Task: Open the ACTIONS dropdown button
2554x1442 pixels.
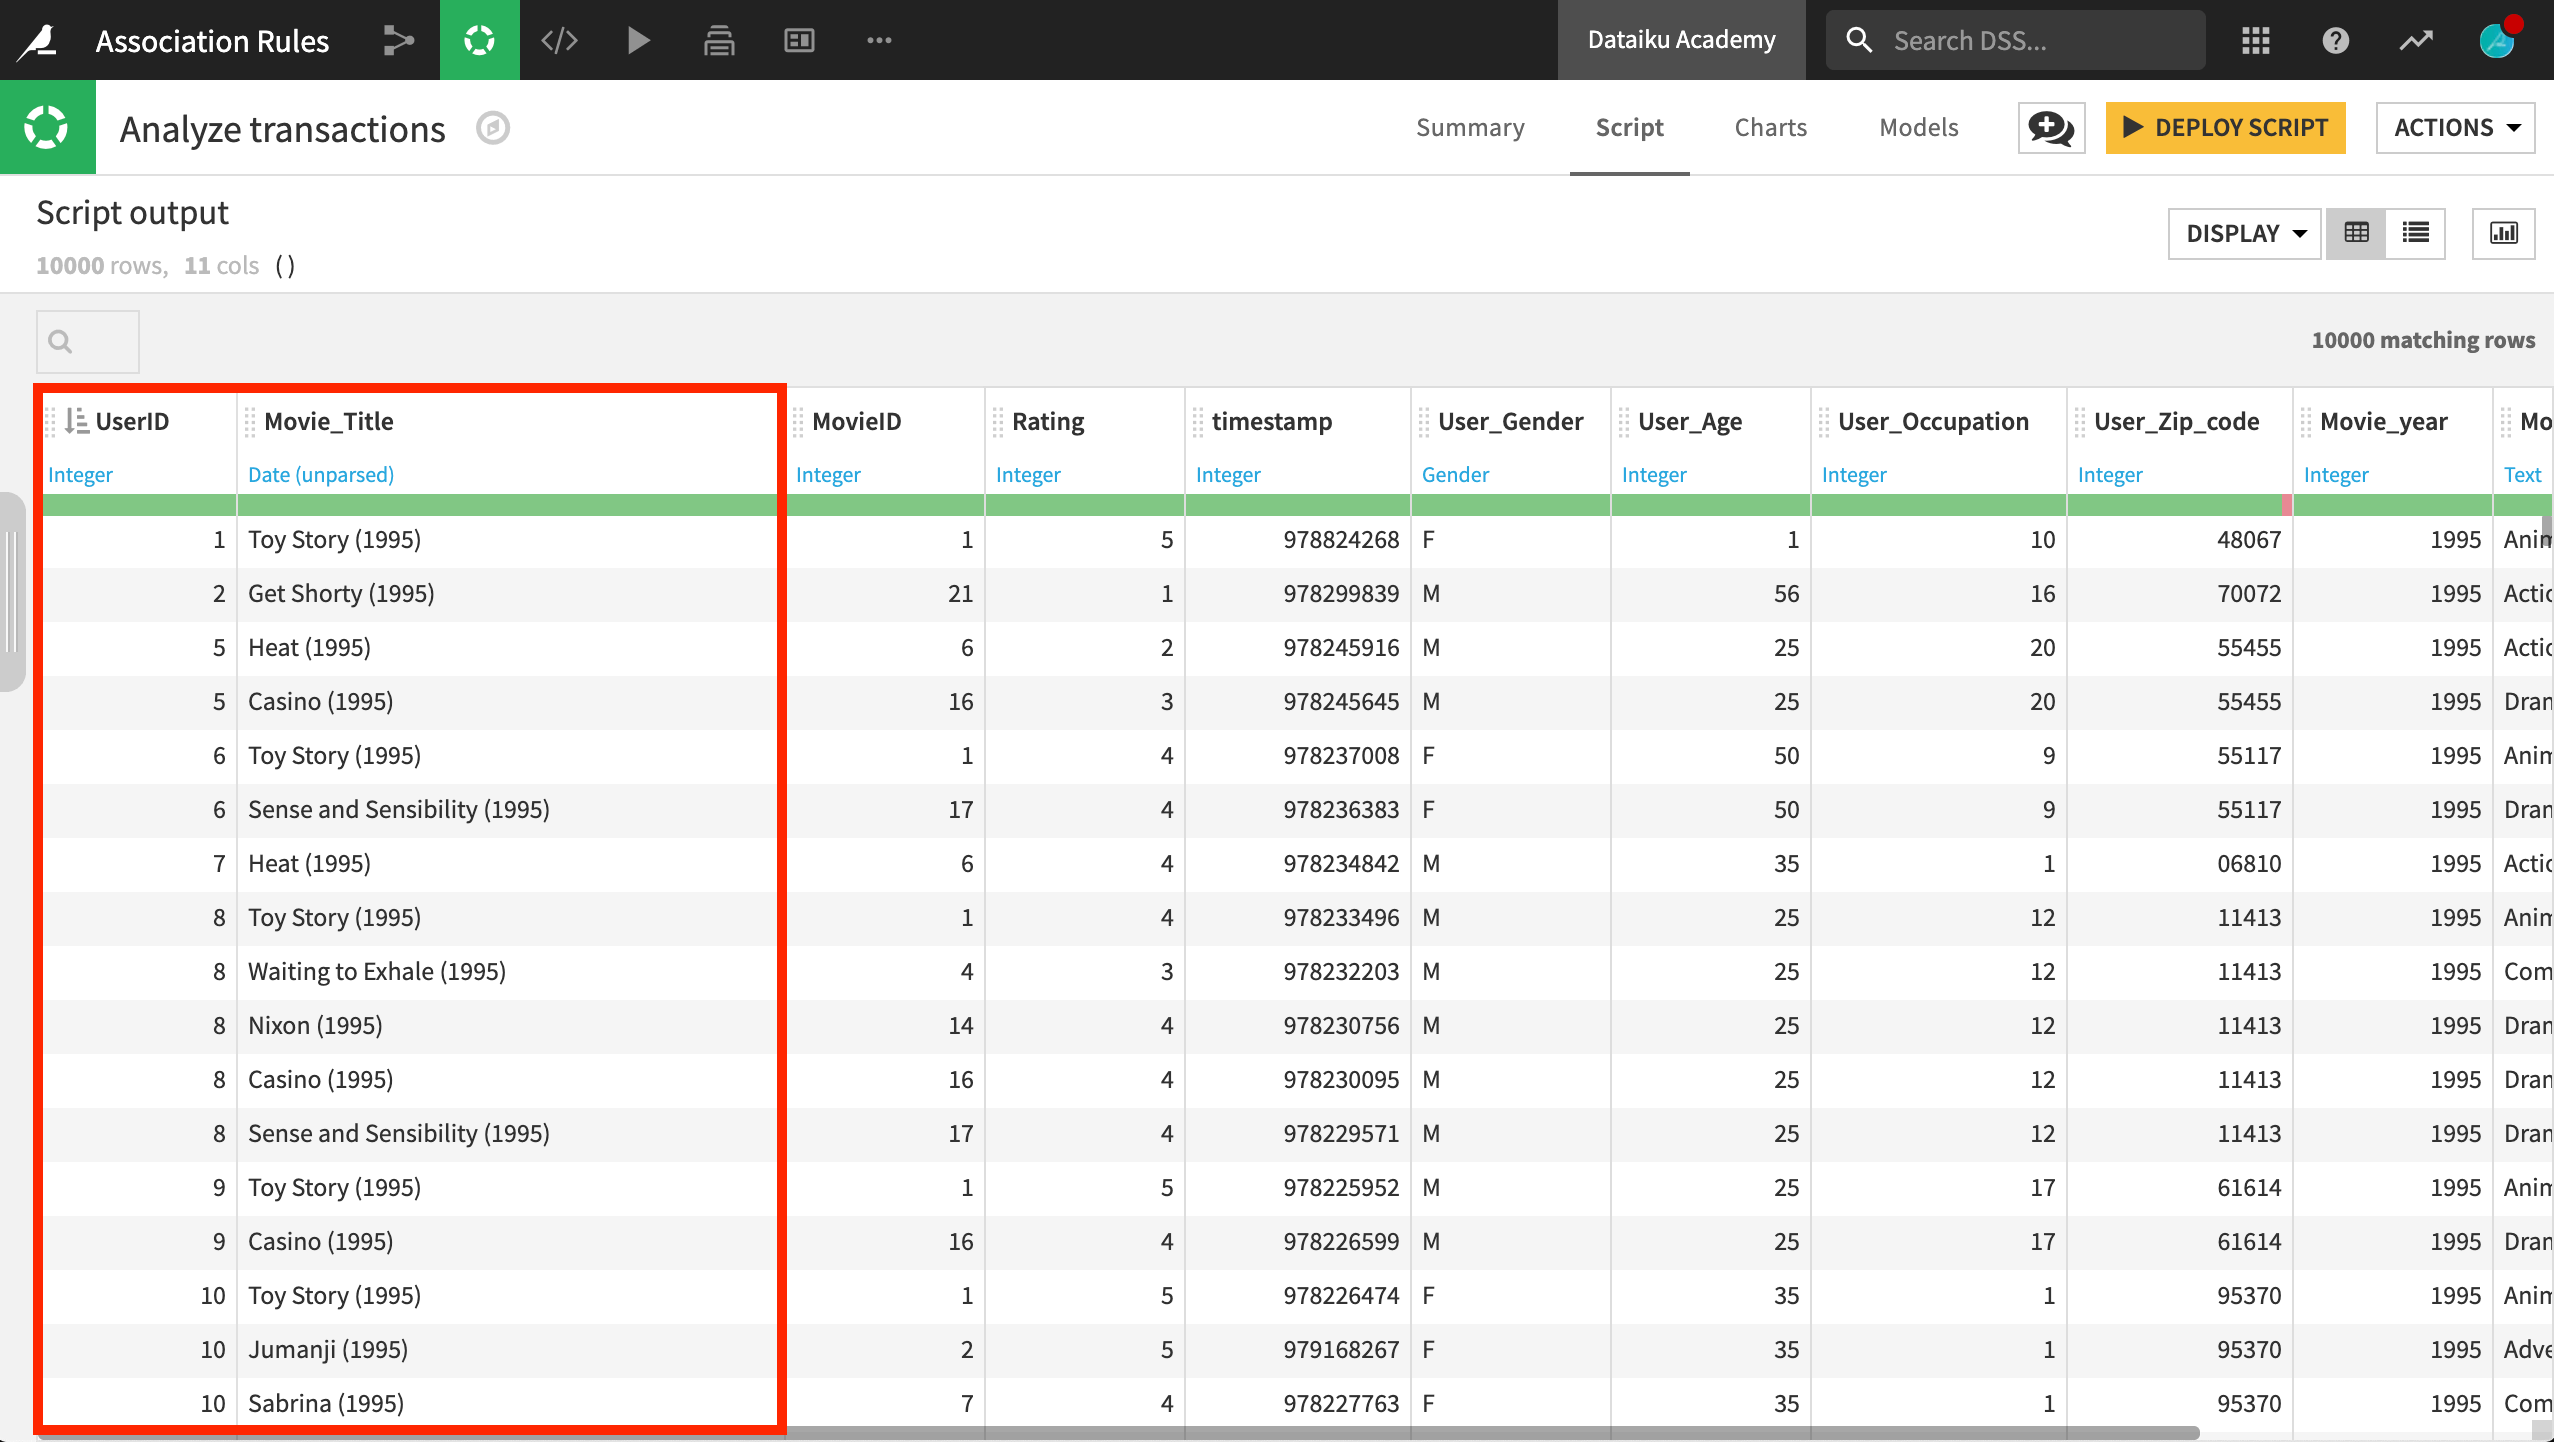Action: (2452, 126)
